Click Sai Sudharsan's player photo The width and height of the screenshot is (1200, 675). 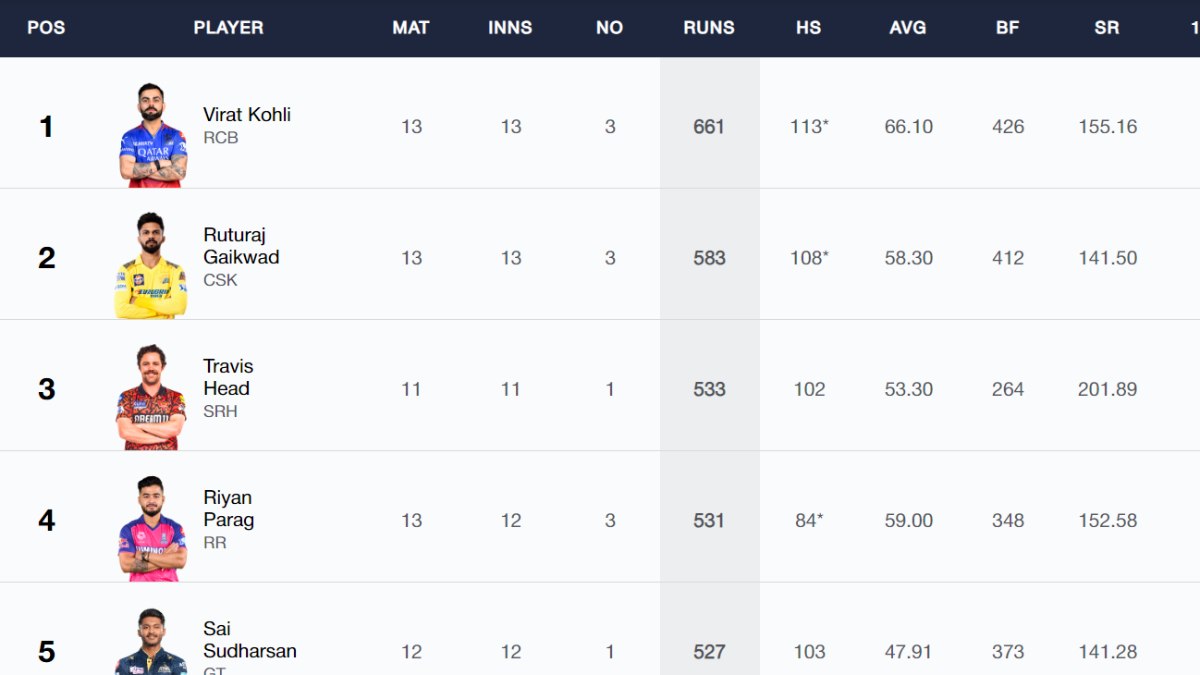click(151, 643)
